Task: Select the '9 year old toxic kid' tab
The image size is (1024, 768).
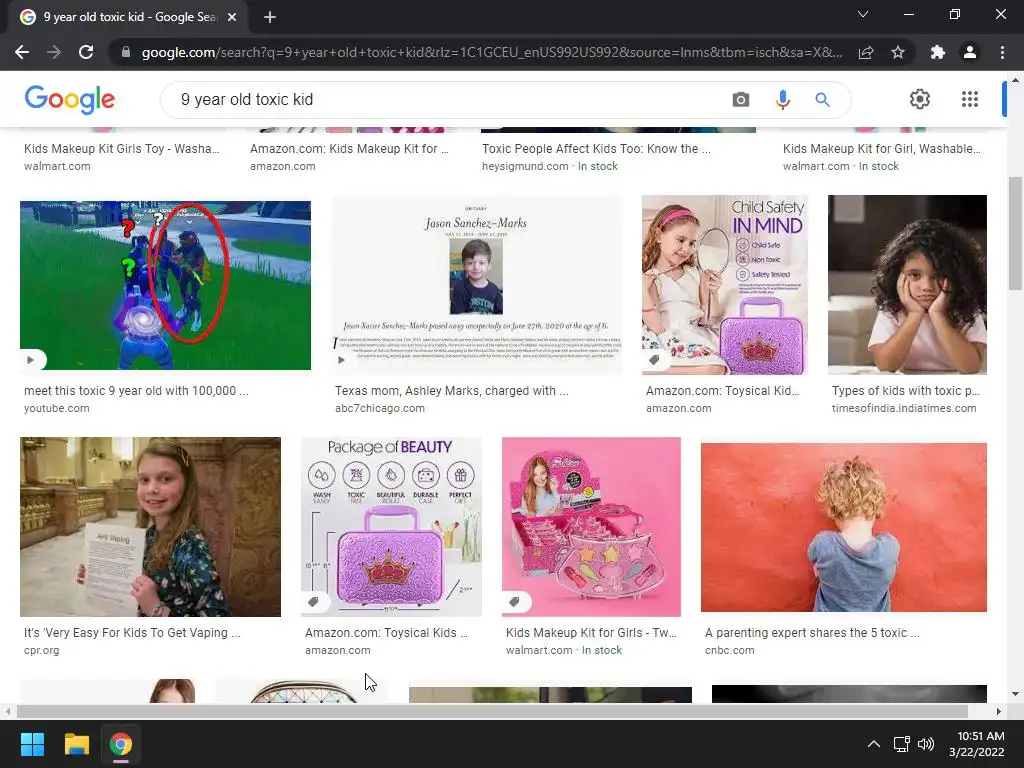Action: [129, 17]
